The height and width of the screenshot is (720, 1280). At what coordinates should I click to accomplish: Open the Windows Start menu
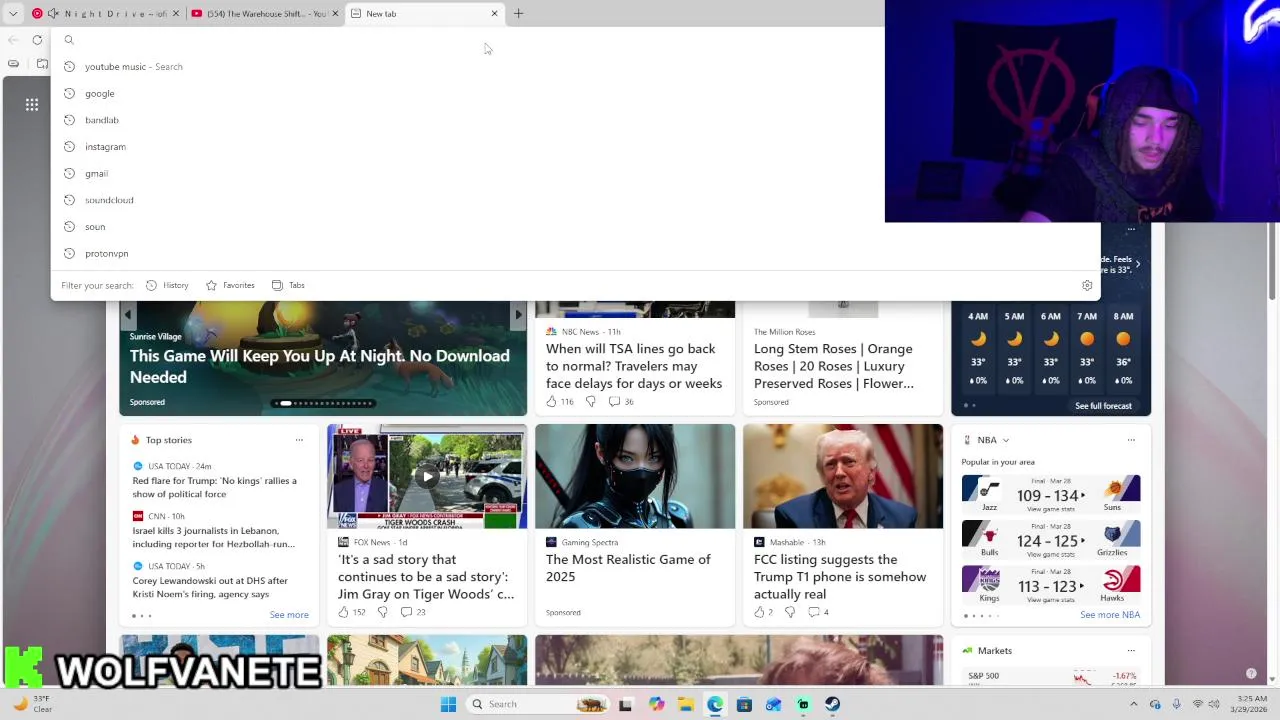tap(448, 704)
